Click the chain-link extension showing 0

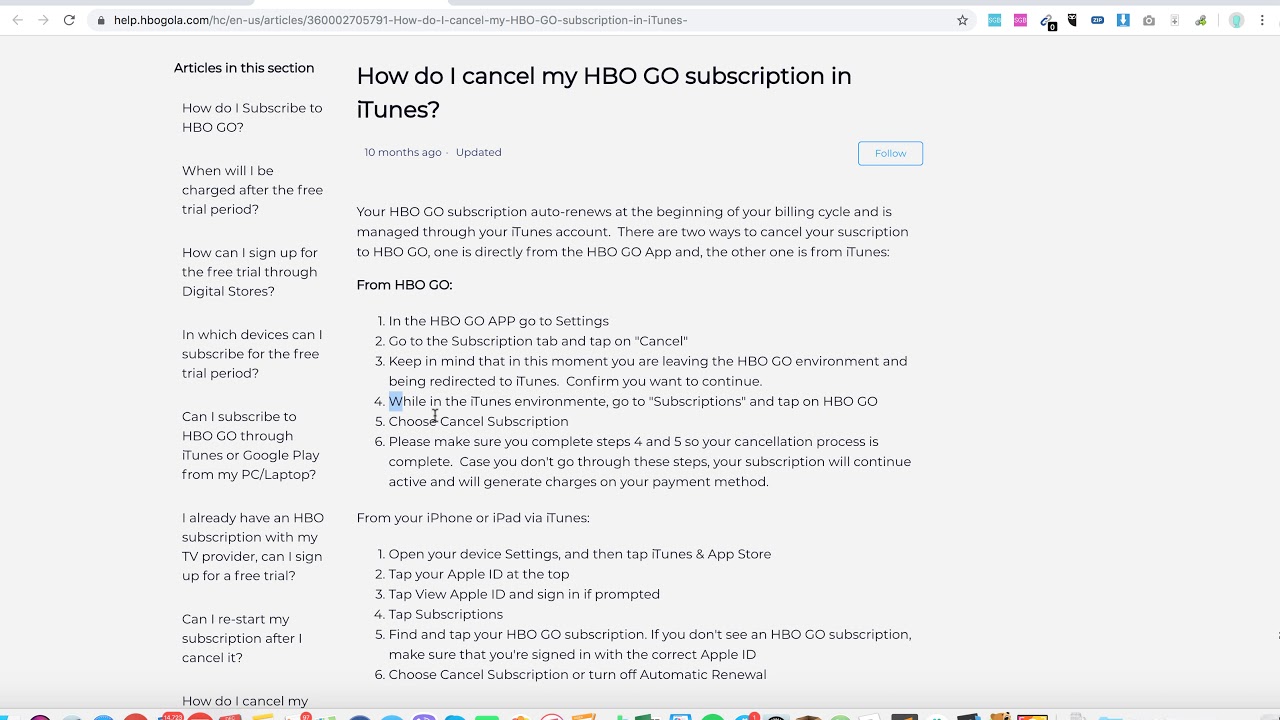pyautogui.click(x=1047, y=21)
